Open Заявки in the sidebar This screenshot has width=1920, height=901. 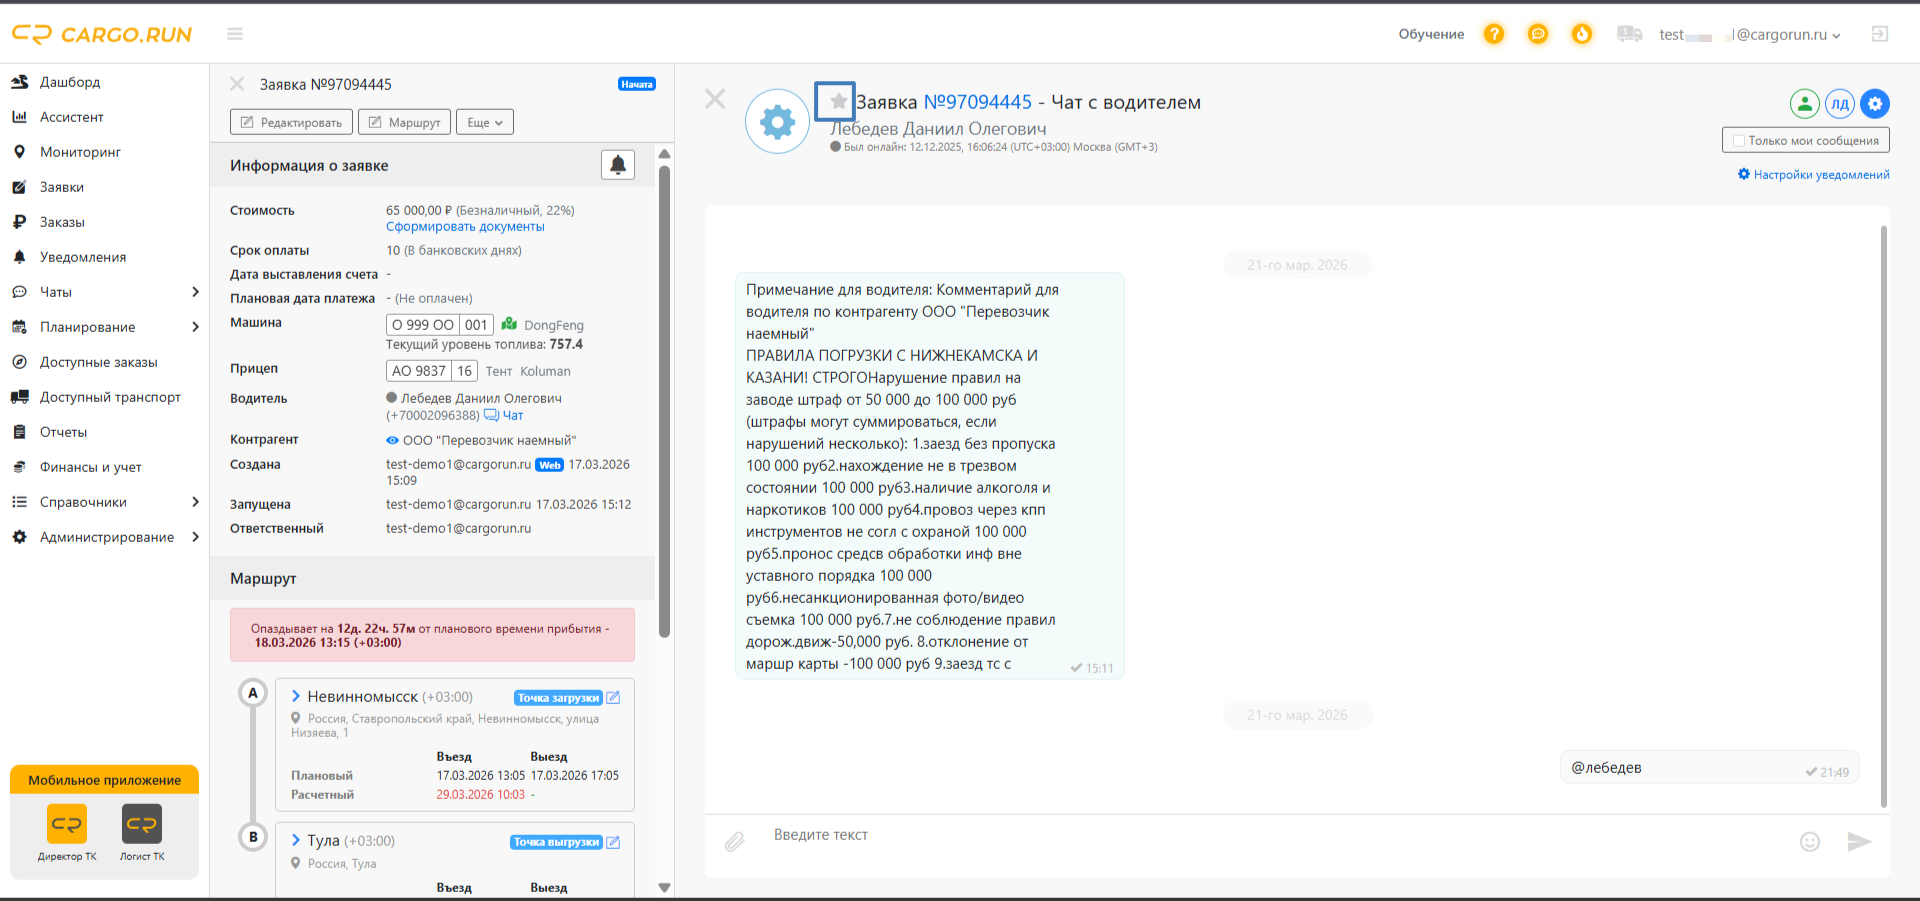click(62, 187)
